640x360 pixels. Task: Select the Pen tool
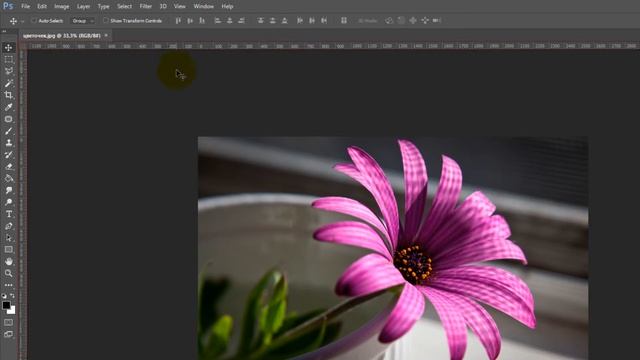point(8,226)
